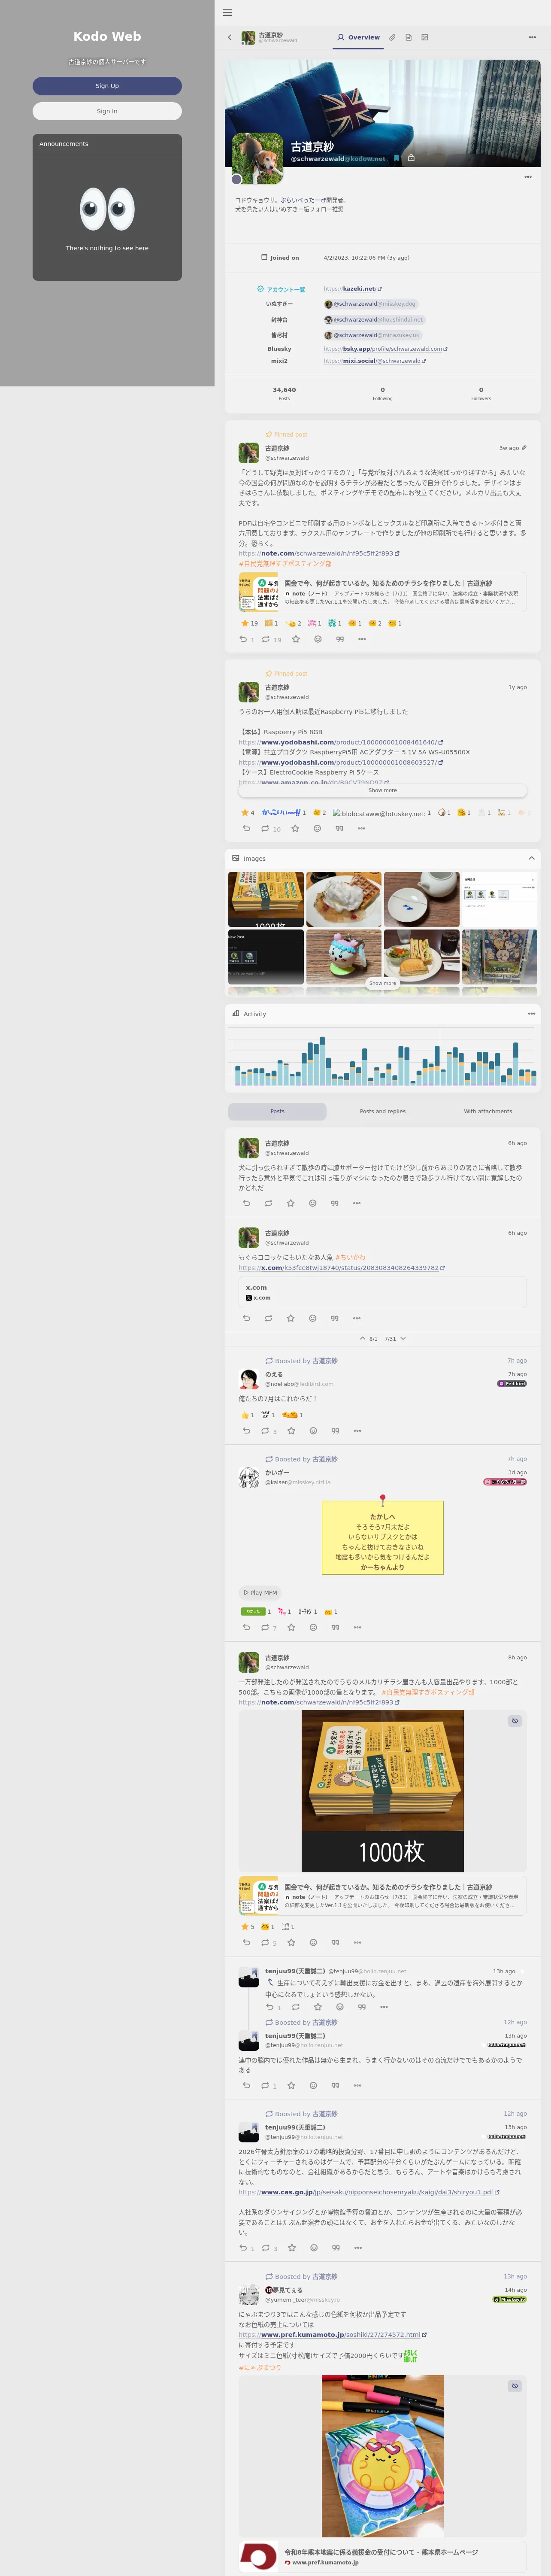
Task: Open the mixi.social profile link
Action: (375, 361)
